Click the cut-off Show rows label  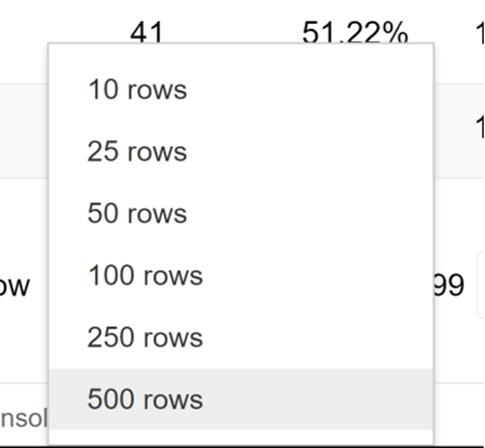tap(15, 286)
